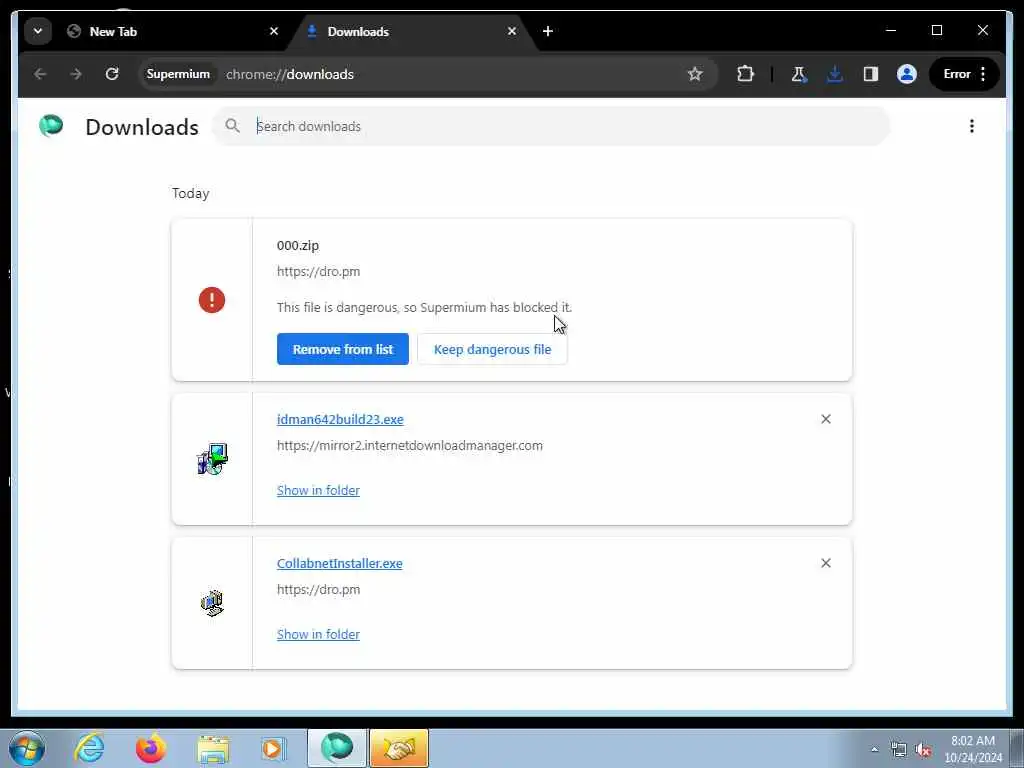This screenshot has height=768, width=1024.
Task: Click the mirror2.internetdownloadmanager.com URL text
Action: tap(409, 445)
